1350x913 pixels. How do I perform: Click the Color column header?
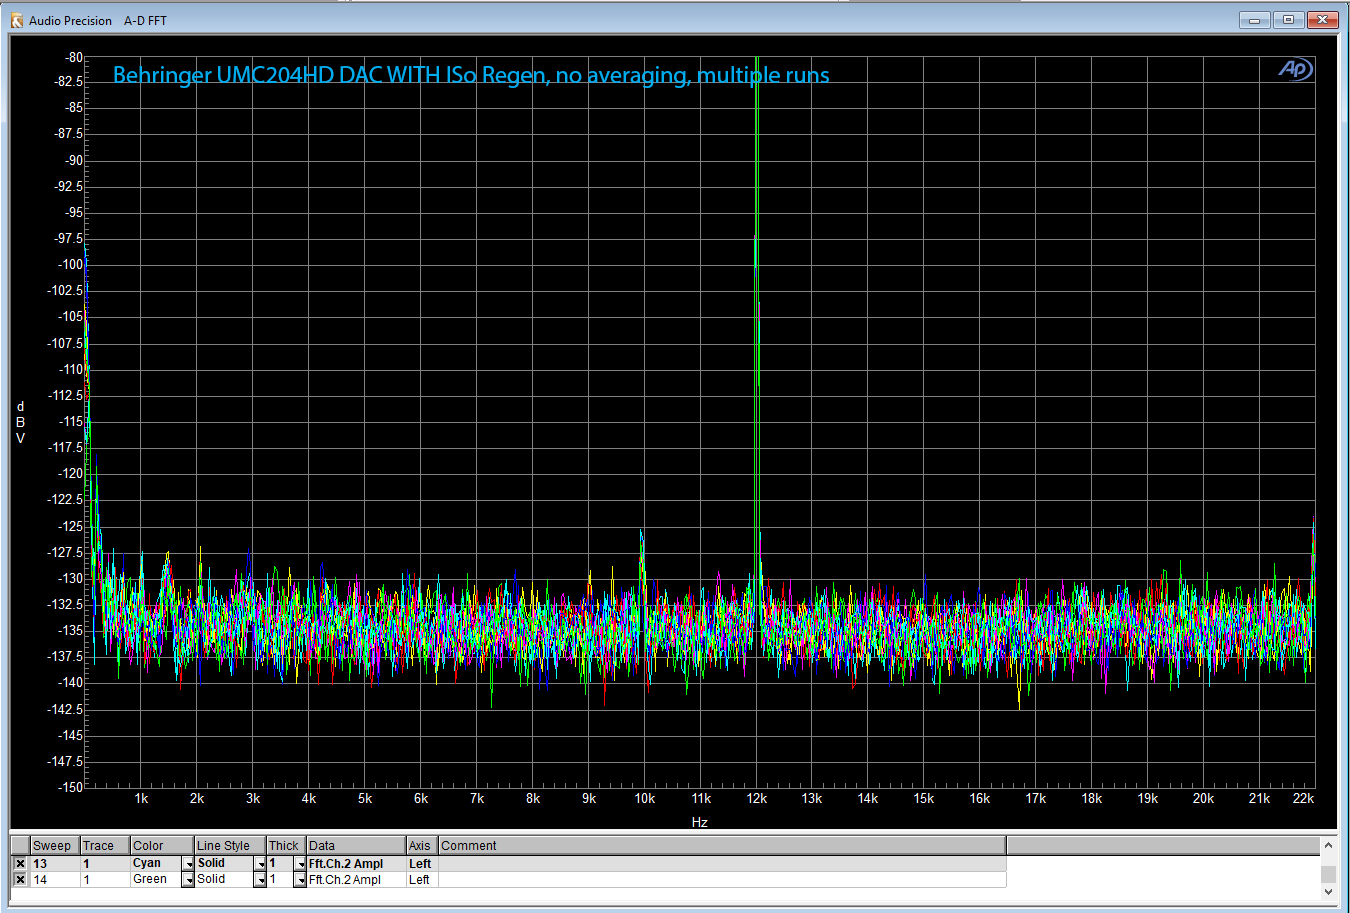[162, 846]
